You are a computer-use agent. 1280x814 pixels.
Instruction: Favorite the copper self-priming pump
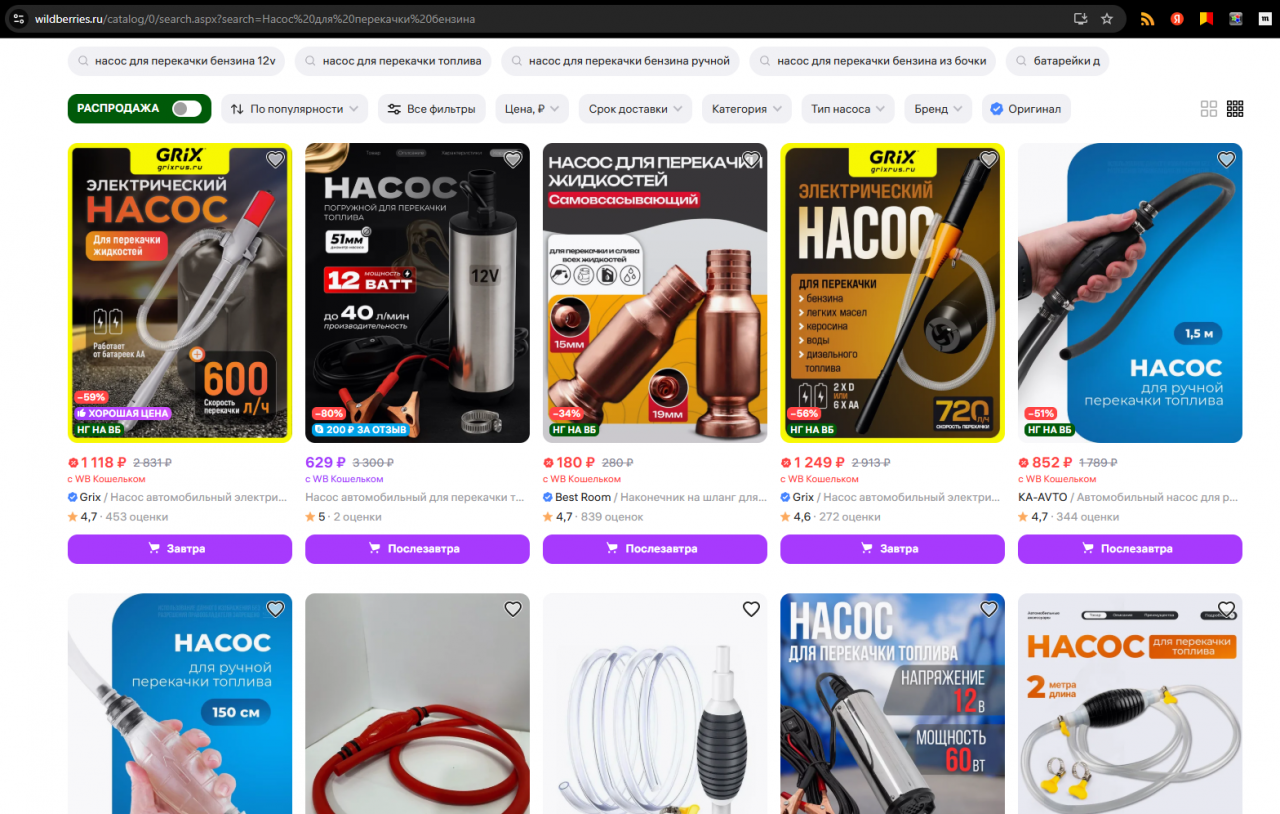[751, 159]
